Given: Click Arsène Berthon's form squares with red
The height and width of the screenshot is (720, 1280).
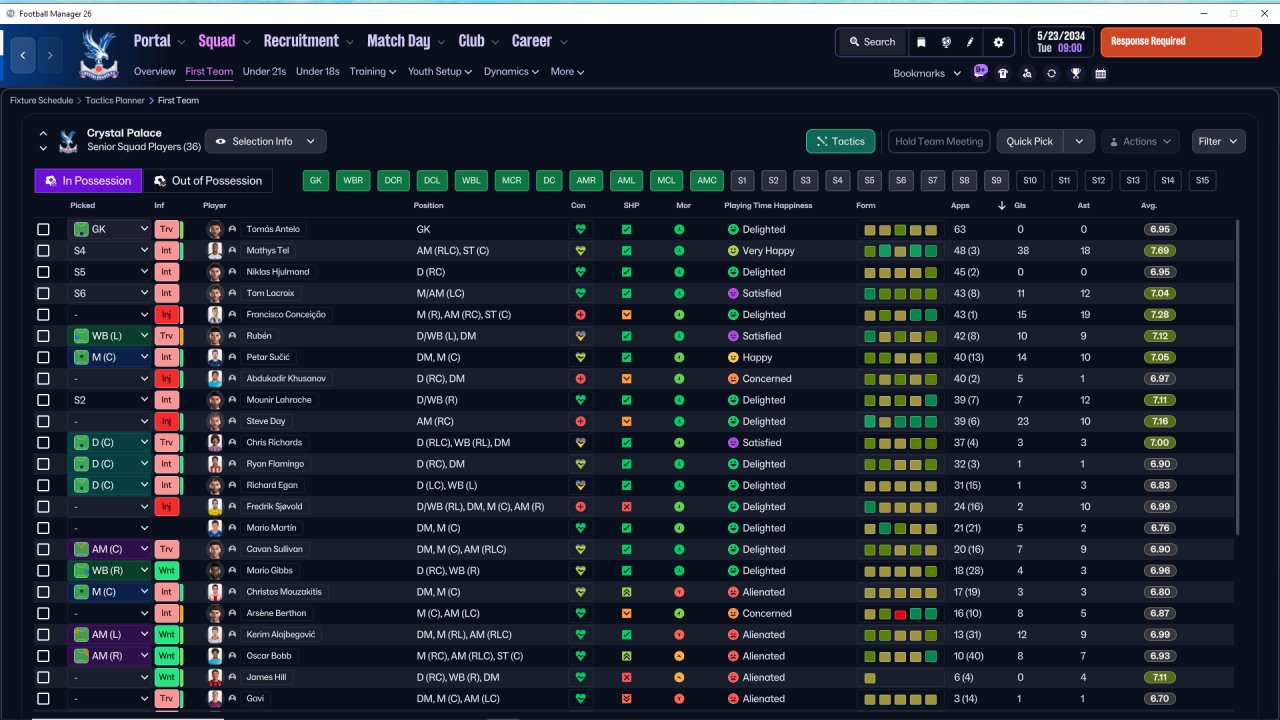Looking at the screenshot, I should click(x=901, y=613).
